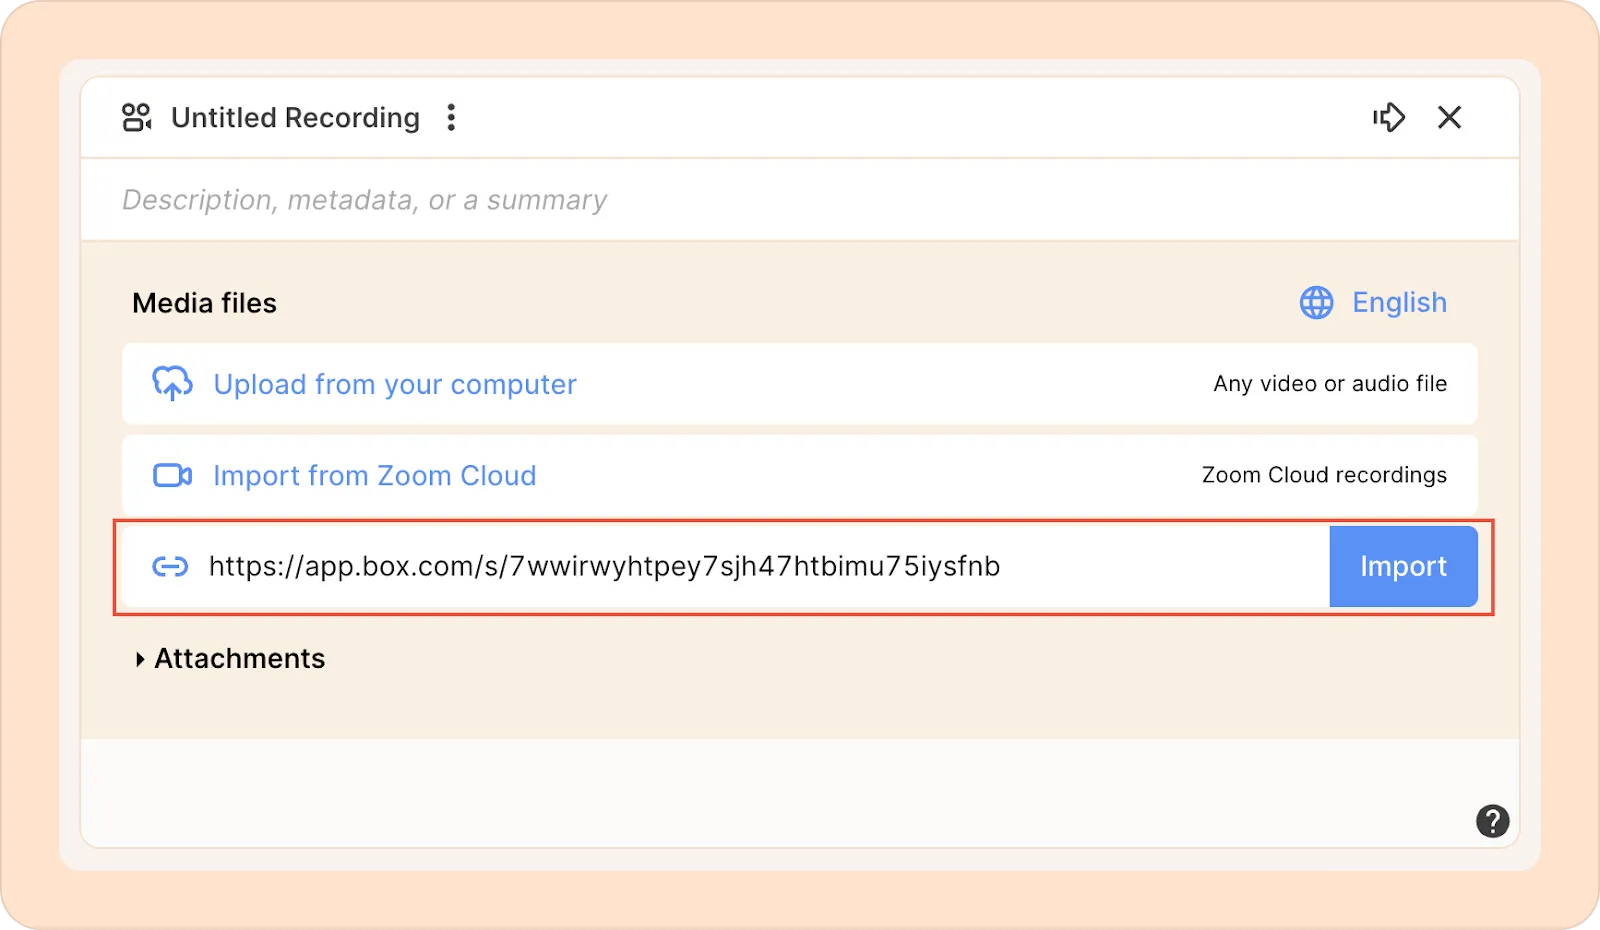
Task: Click the recording type icon beside the title
Action: tap(136, 118)
